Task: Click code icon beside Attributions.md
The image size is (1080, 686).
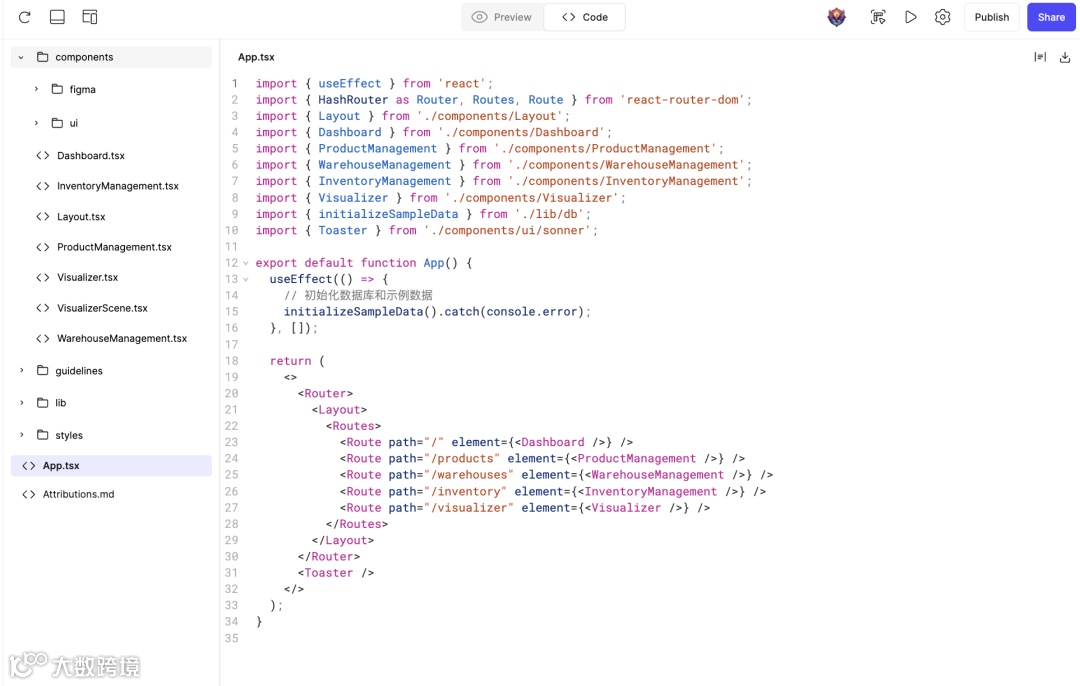Action: [28, 494]
